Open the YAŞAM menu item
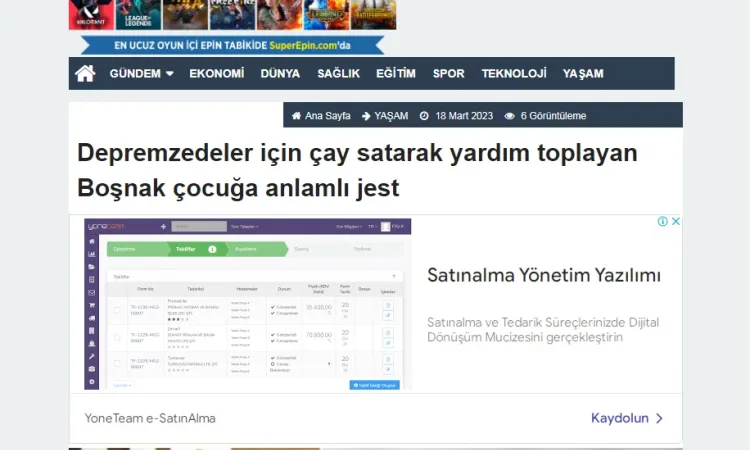Viewport: 750px width, 450px height. pos(583,74)
